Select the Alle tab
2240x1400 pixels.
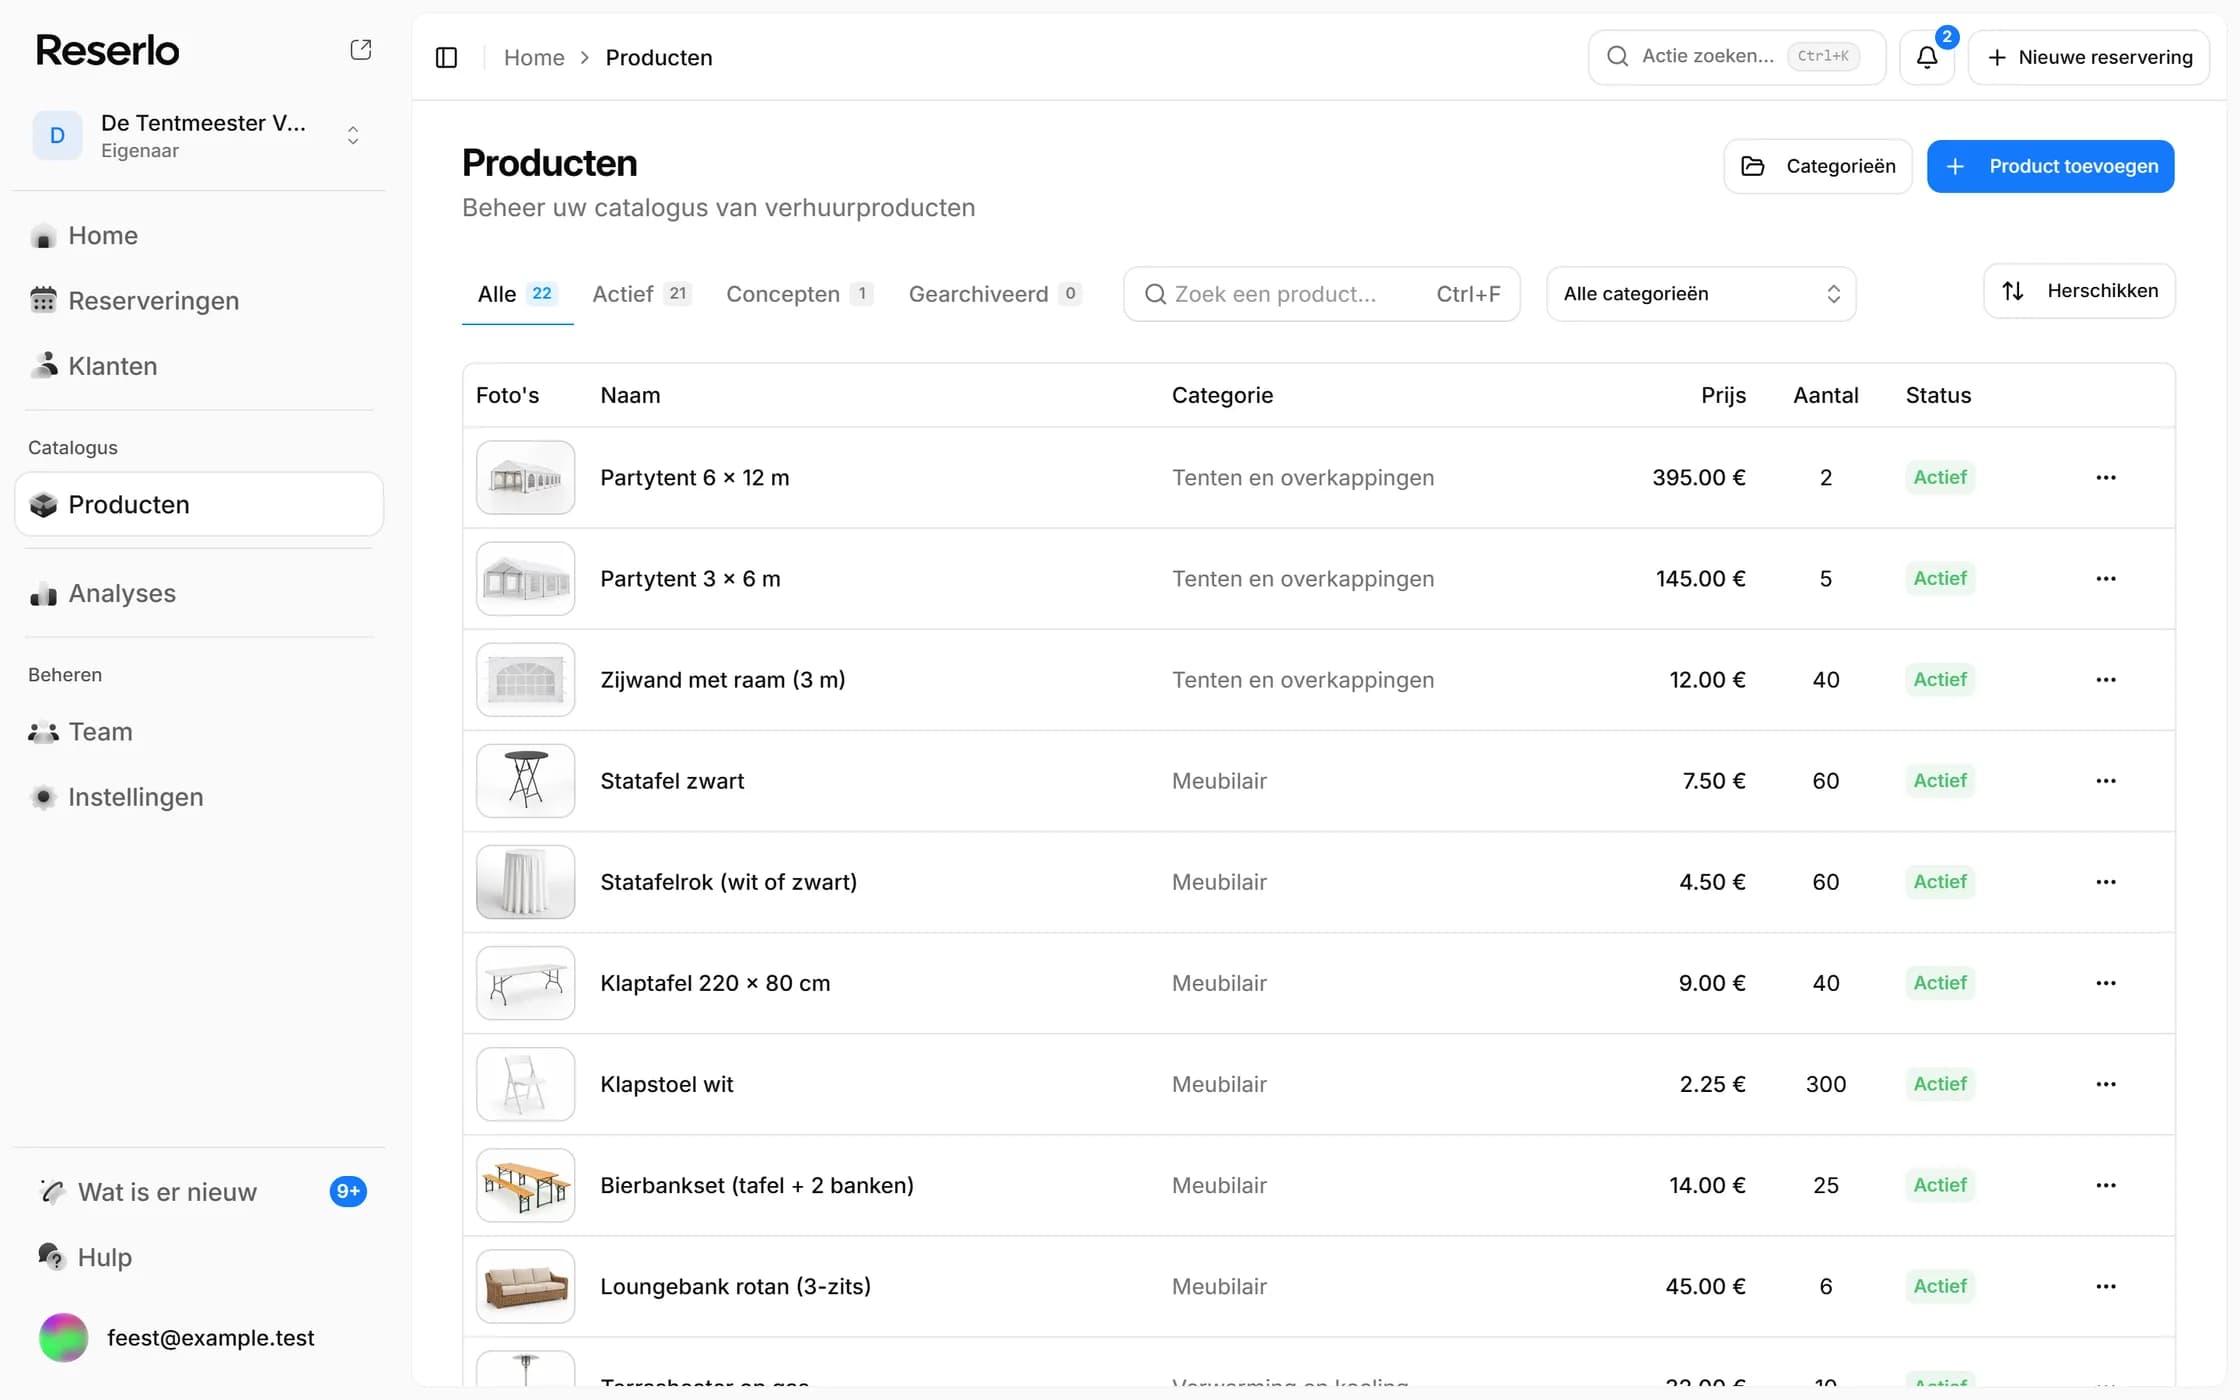coord(517,294)
